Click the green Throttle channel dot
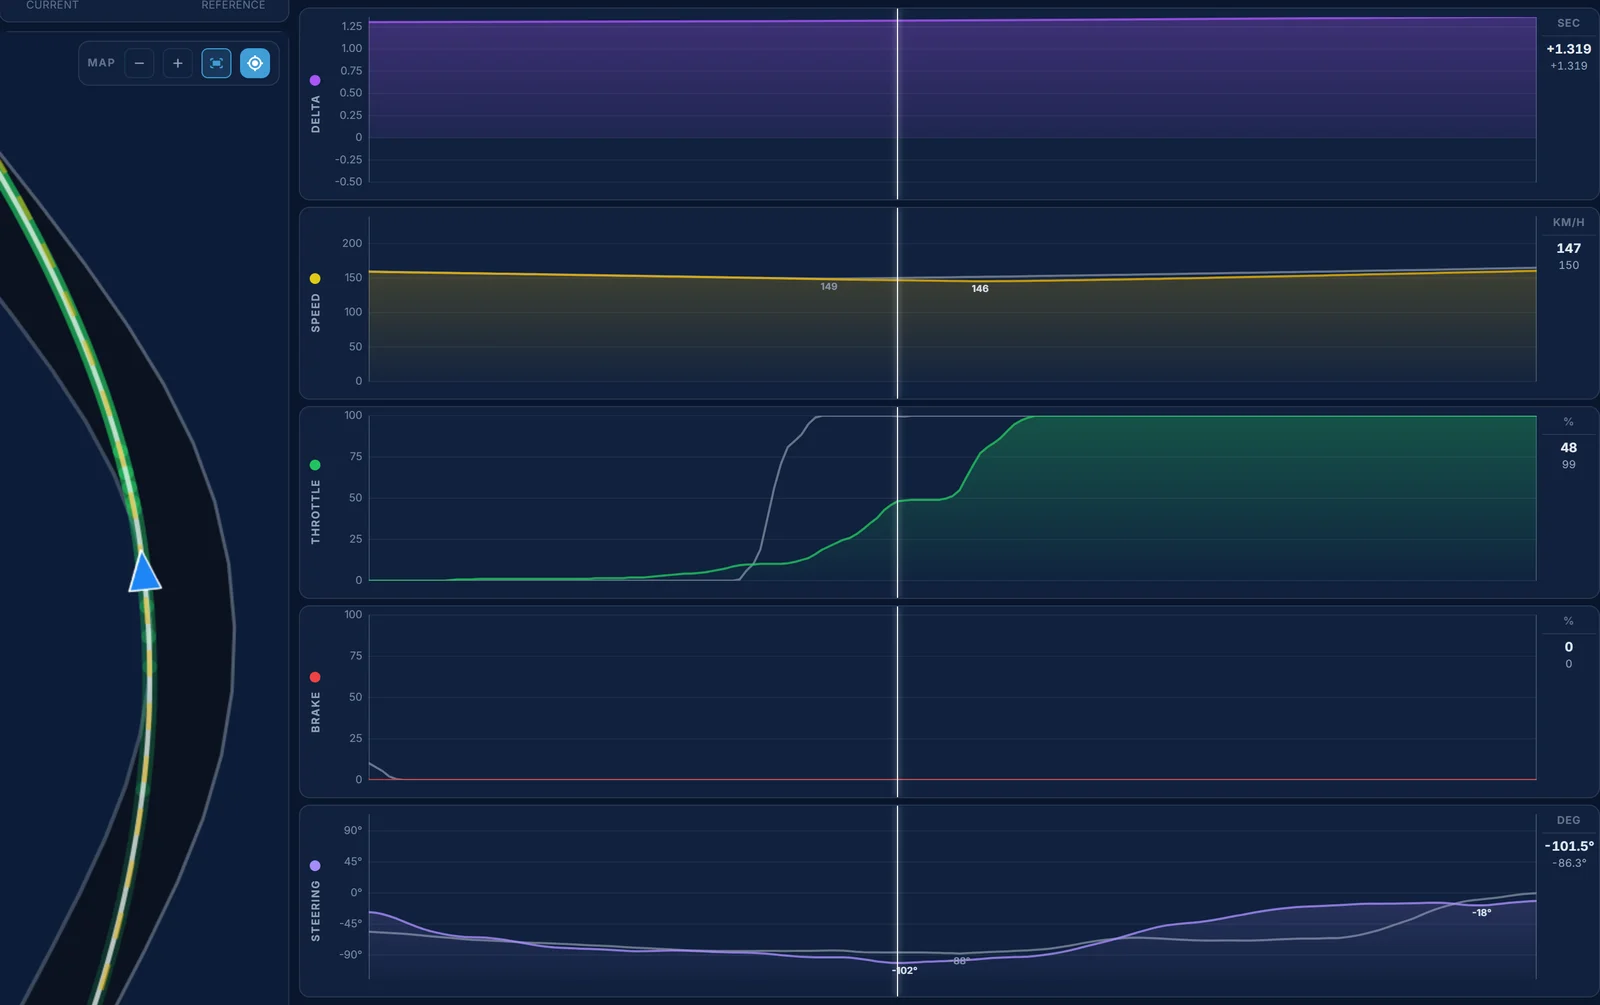The height and width of the screenshot is (1005, 1600). pos(315,465)
